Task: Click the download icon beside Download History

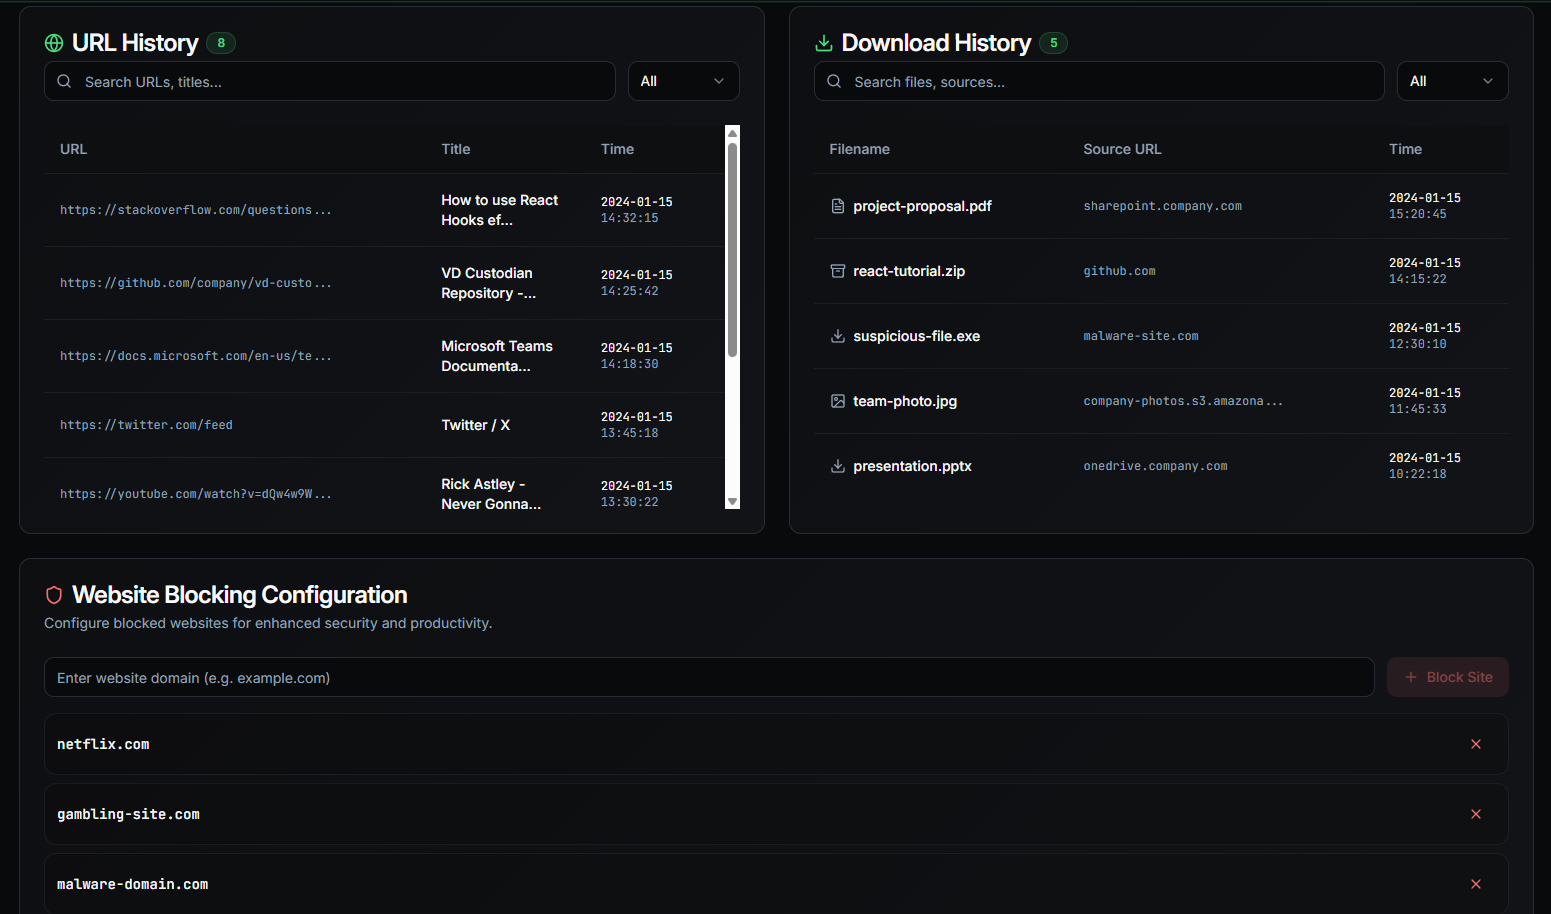Action: (824, 43)
